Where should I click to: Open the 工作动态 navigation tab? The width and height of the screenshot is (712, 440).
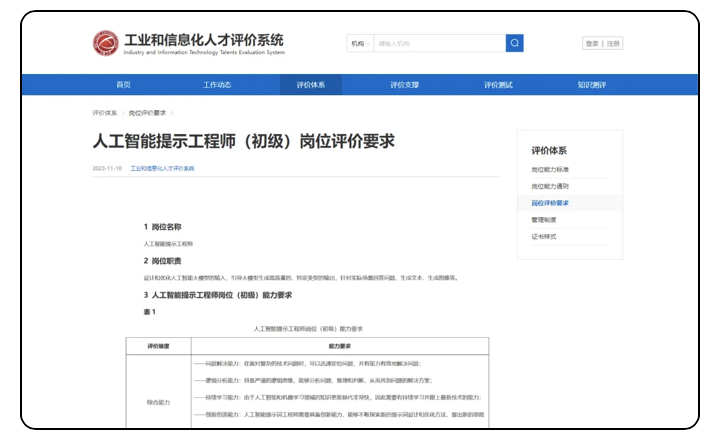(217, 85)
